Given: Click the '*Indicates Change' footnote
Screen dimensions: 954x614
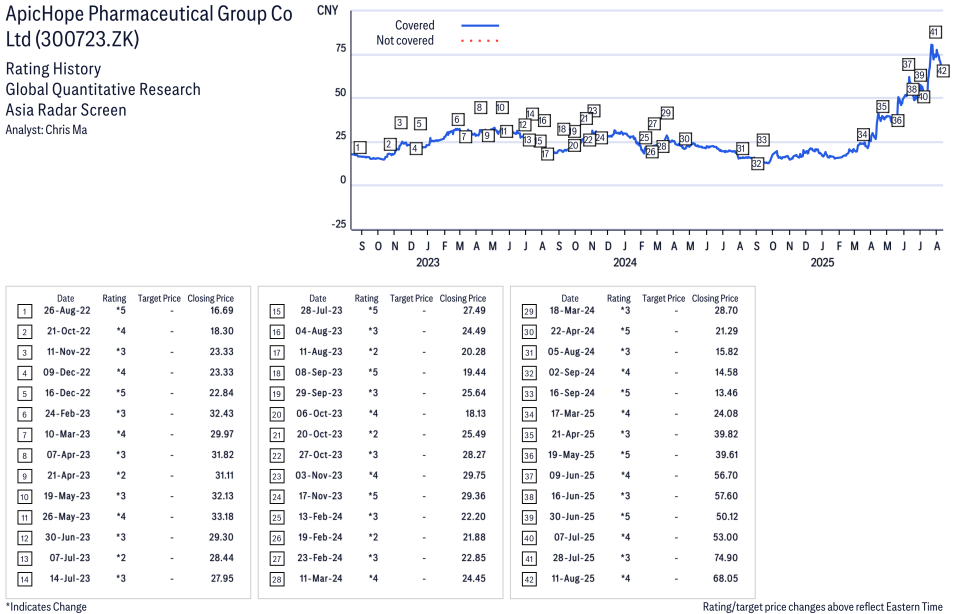Looking at the screenshot, I should (46, 607).
